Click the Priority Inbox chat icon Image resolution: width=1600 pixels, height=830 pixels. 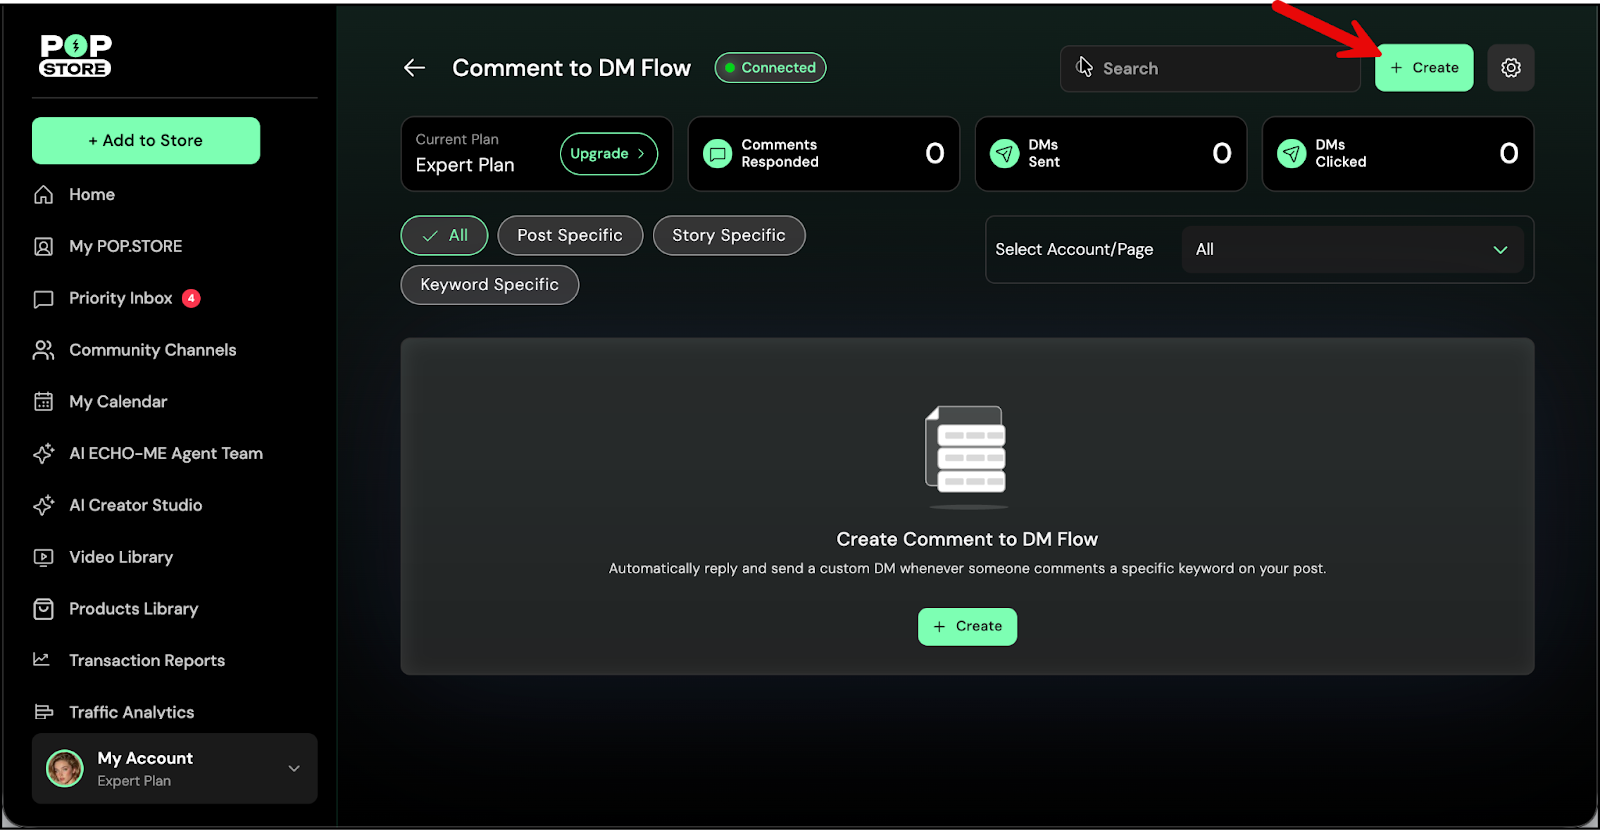tap(44, 299)
